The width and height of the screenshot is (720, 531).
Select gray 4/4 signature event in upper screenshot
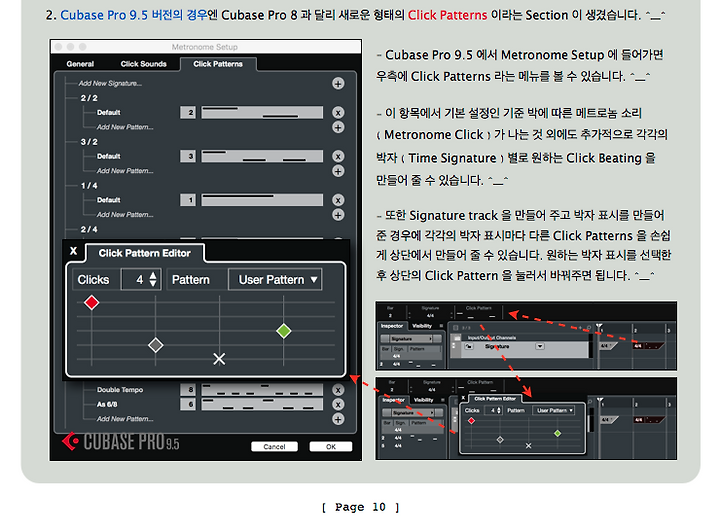pyautogui.click(x=607, y=345)
